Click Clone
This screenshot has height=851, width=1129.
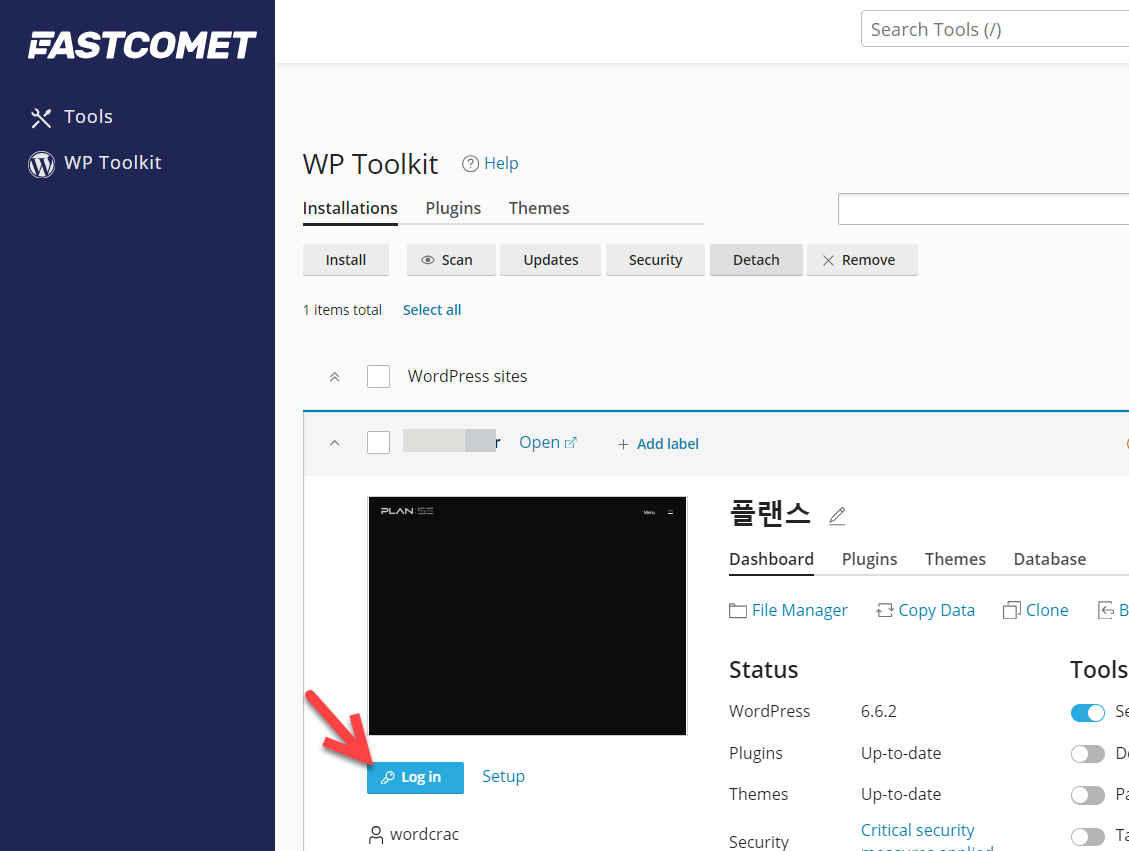coord(1047,611)
